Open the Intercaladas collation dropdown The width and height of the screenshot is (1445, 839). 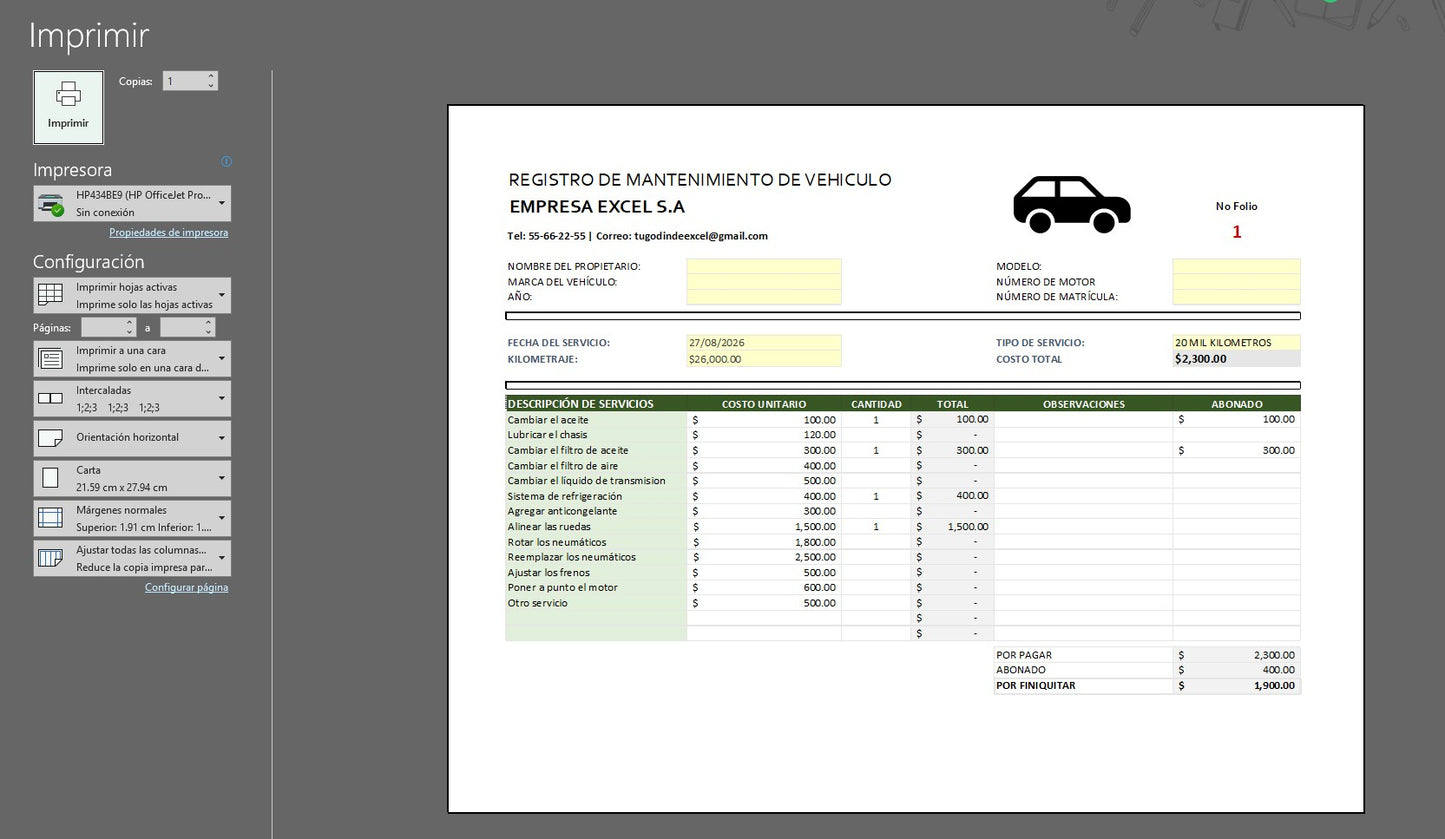[x=132, y=398]
